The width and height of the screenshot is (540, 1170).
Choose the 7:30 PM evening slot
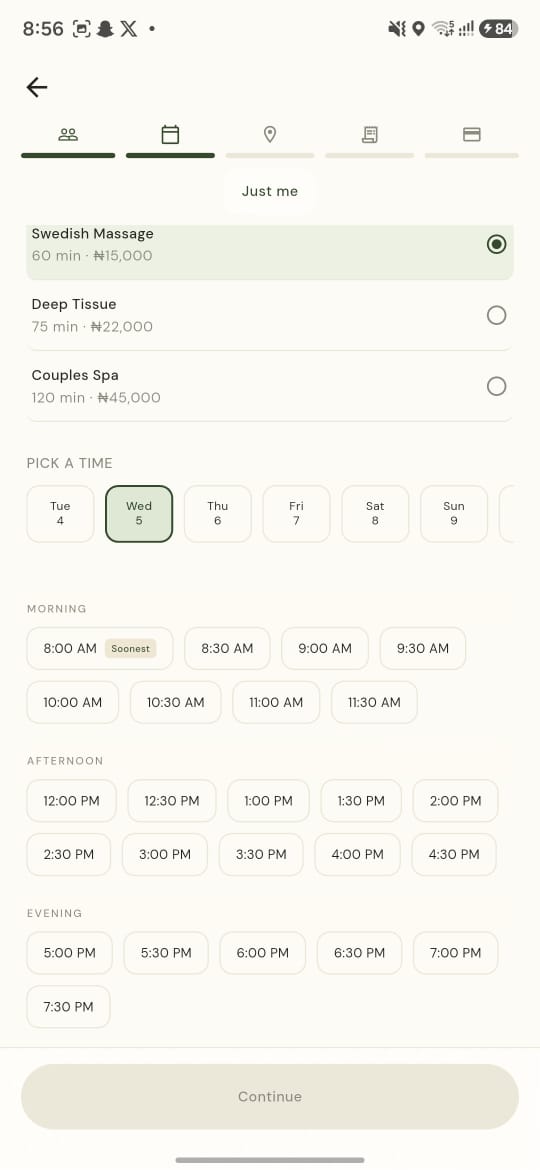tap(69, 1007)
